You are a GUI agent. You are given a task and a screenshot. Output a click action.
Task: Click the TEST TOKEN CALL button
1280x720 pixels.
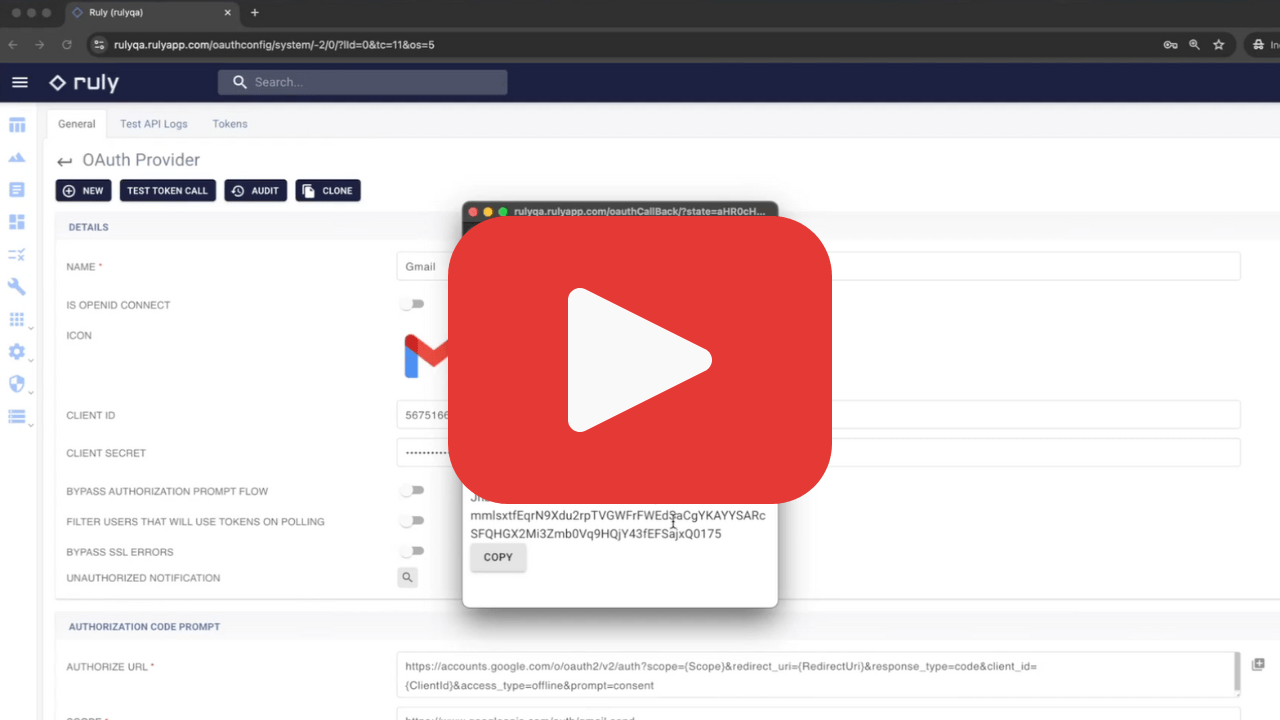click(167, 190)
